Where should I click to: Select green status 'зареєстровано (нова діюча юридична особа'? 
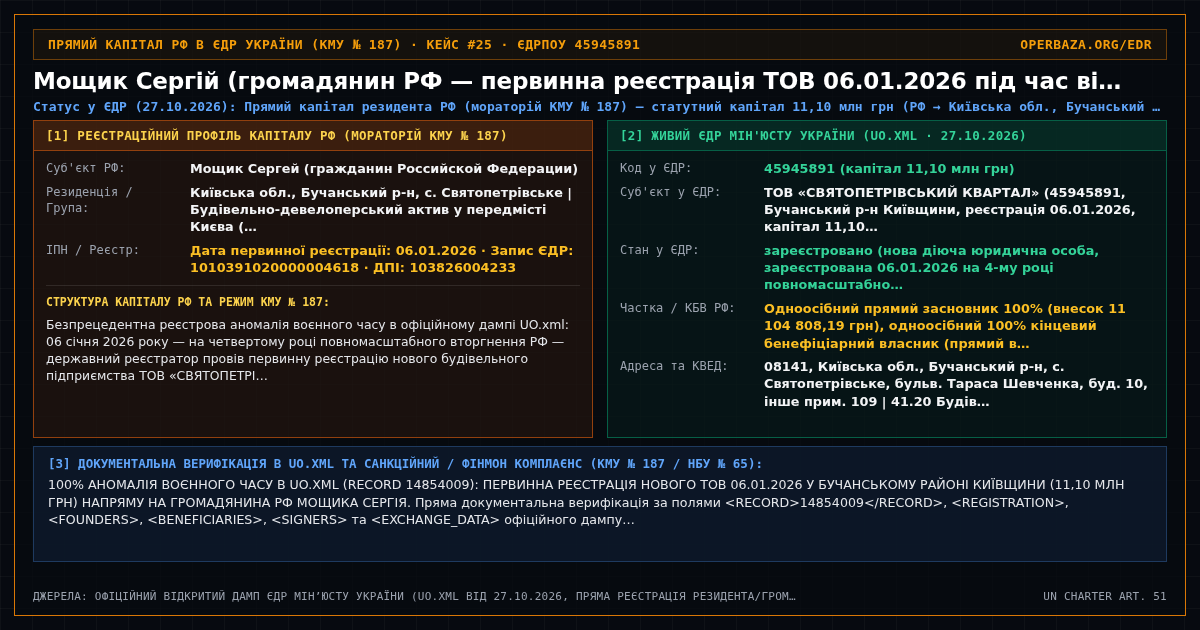click(x=931, y=267)
